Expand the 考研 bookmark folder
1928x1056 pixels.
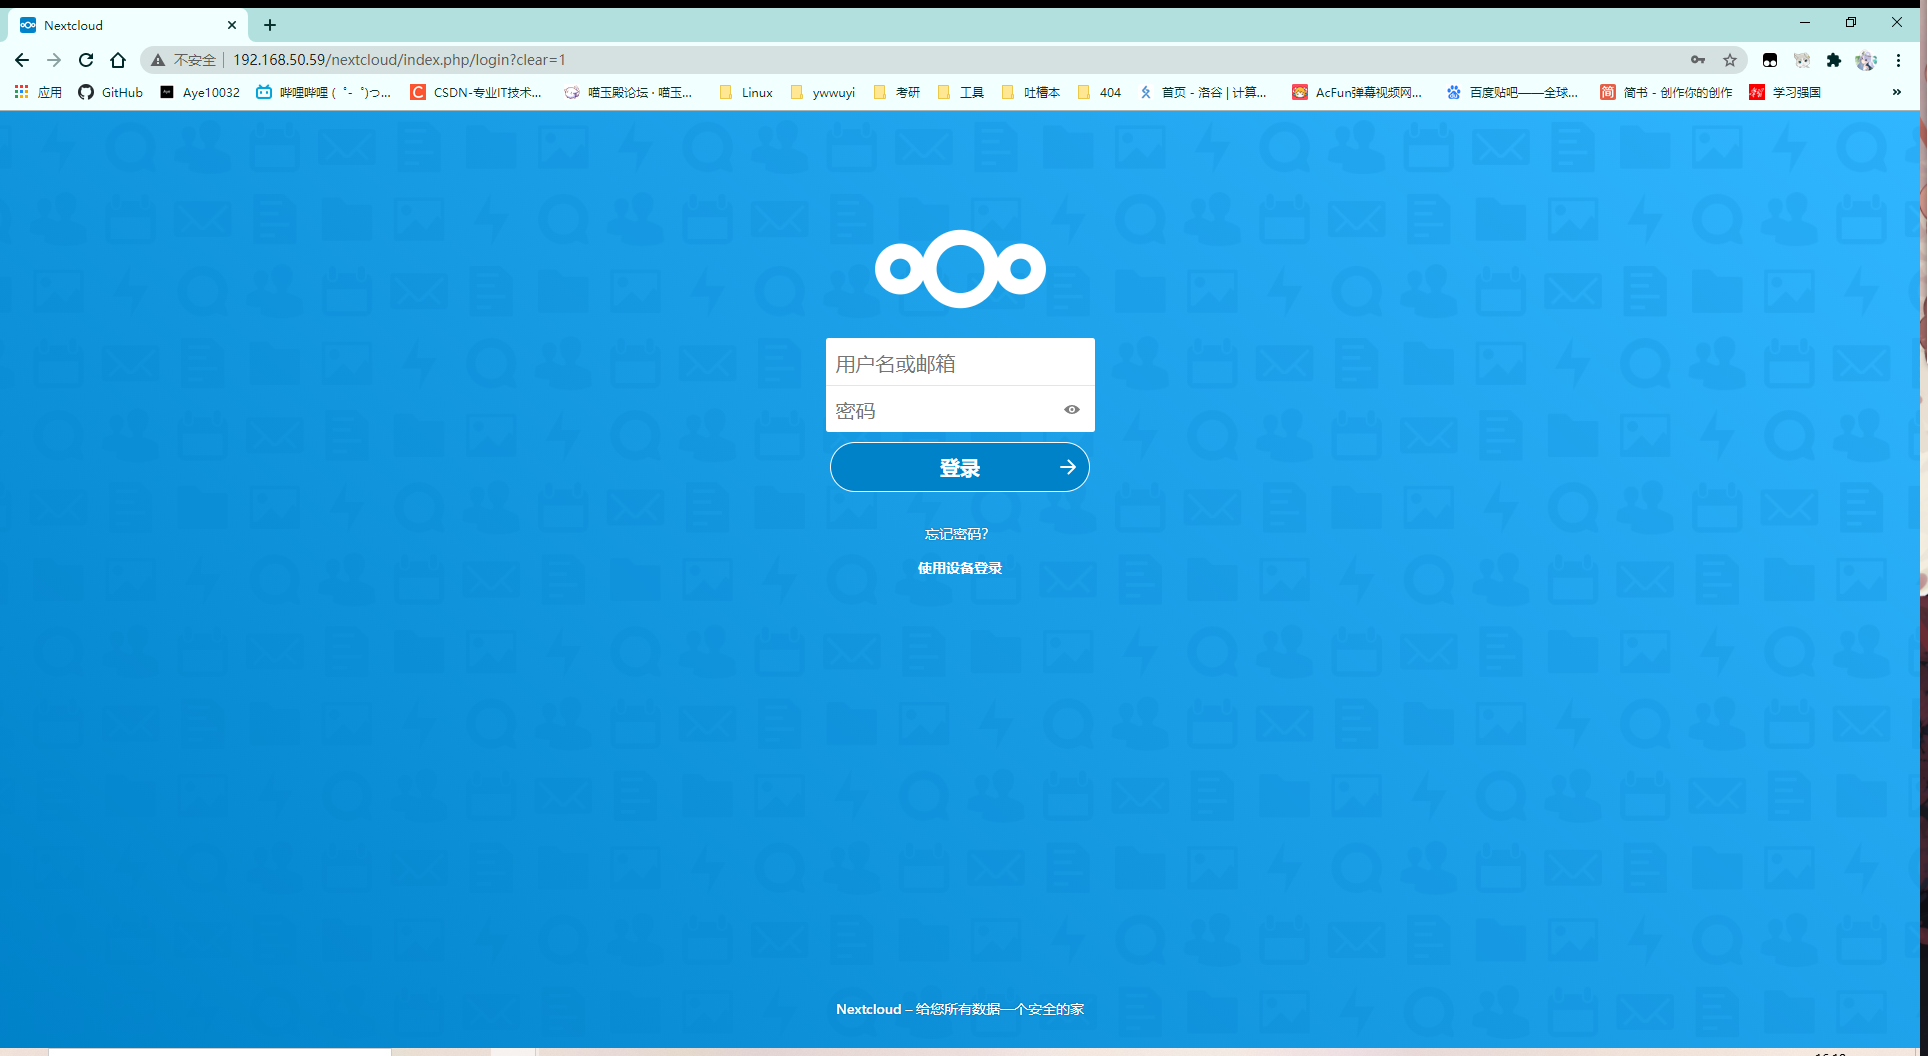[x=896, y=92]
